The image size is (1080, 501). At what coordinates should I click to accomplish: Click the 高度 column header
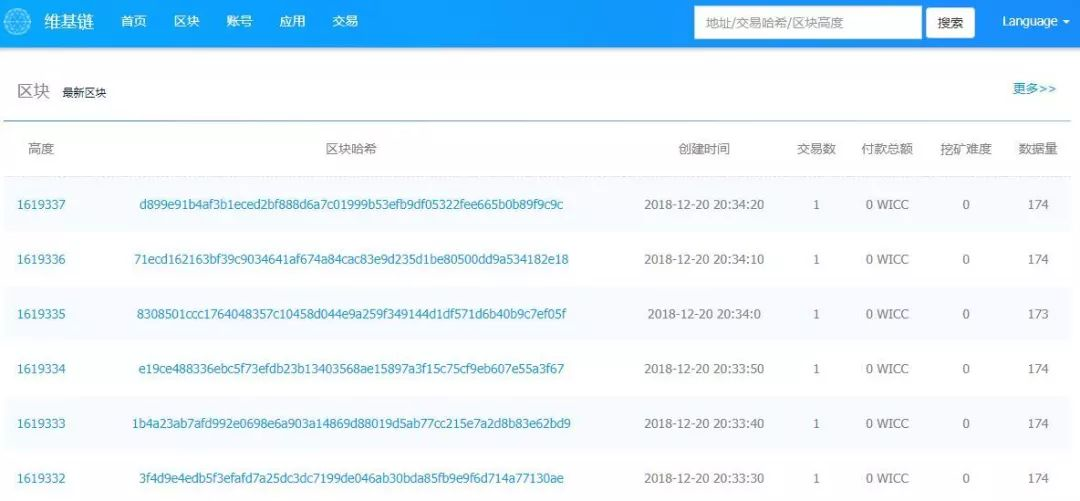(41, 149)
